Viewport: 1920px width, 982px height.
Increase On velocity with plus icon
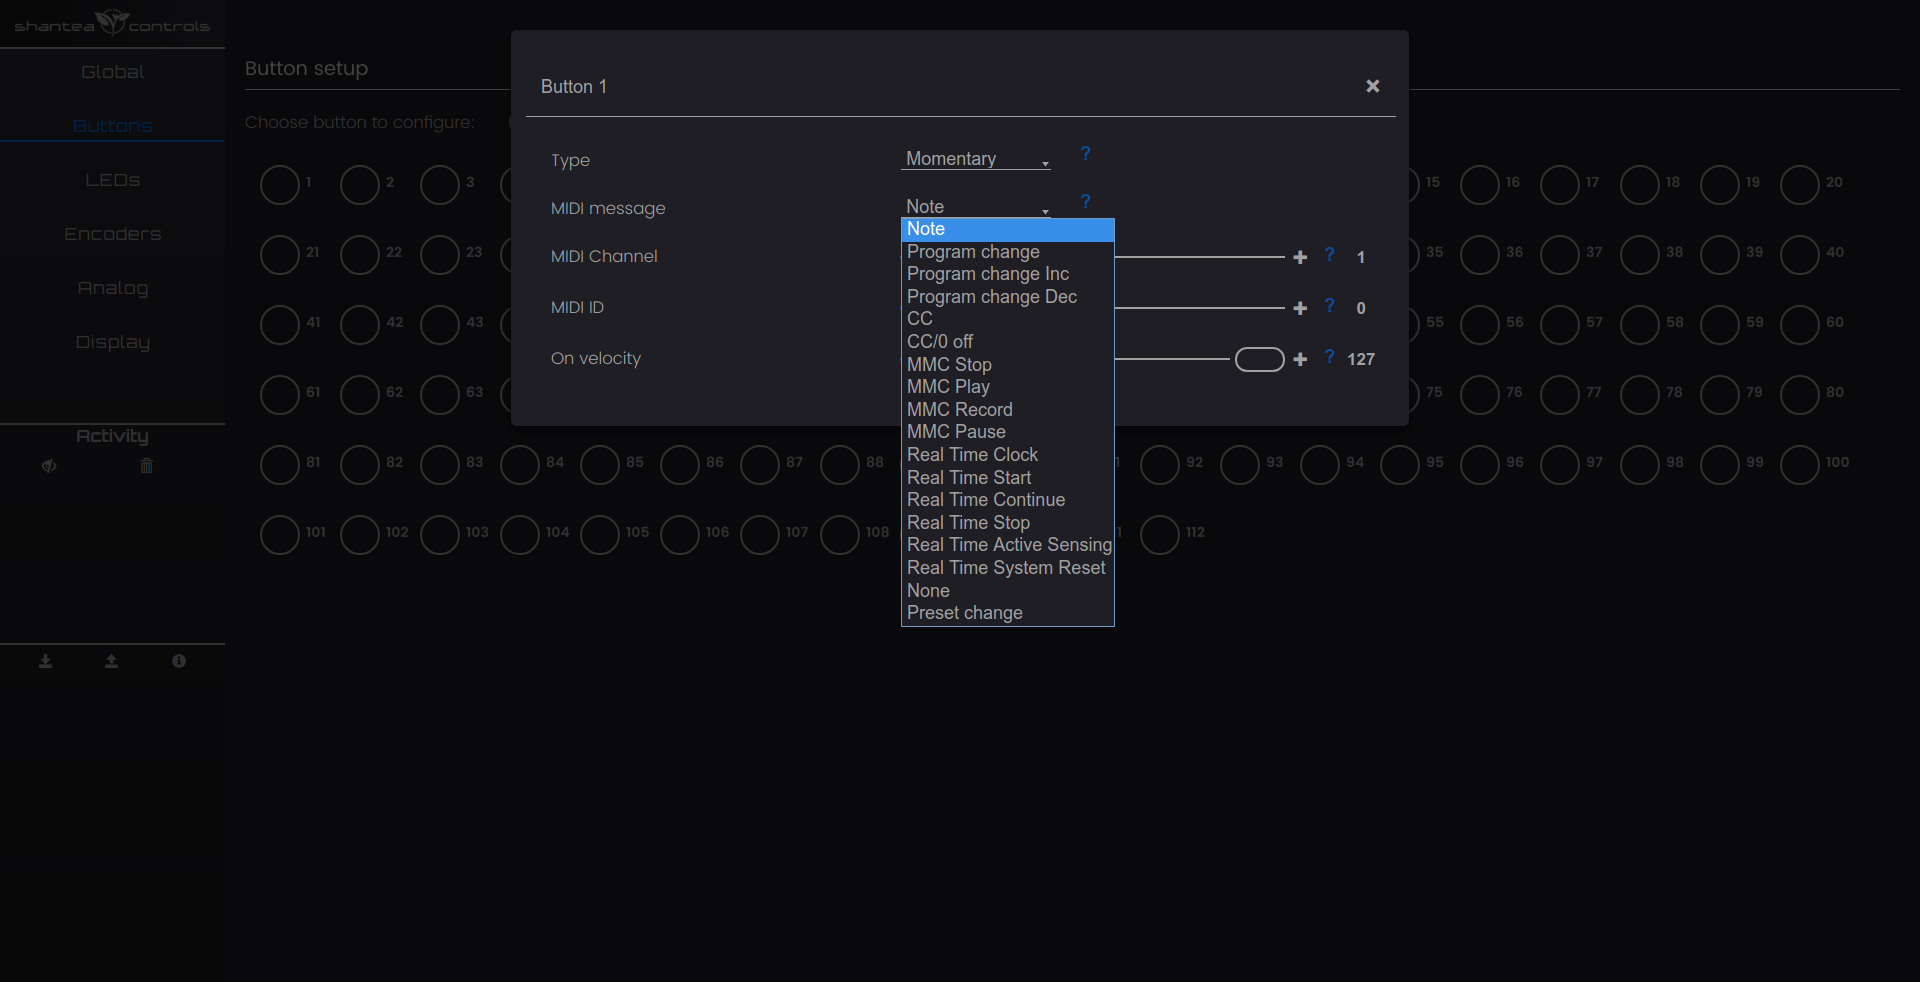(1300, 359)
